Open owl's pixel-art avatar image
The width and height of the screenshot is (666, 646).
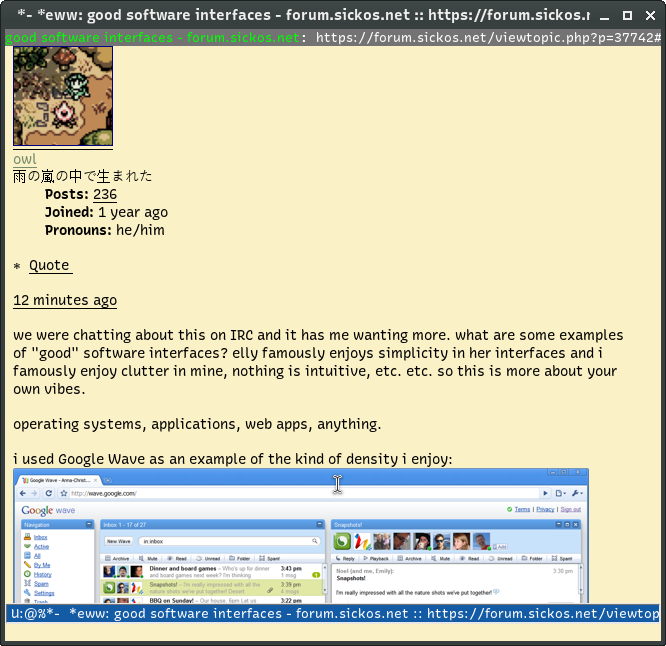point(63,96)
